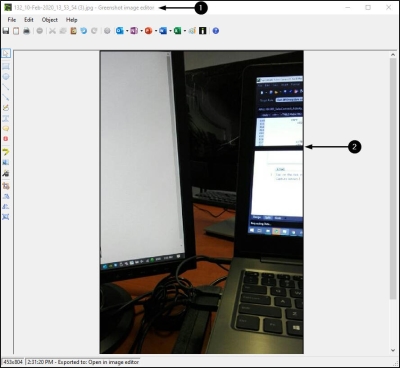Click the blue Undo arrow icon
The image size is (400, 368).
coord(84,31)
